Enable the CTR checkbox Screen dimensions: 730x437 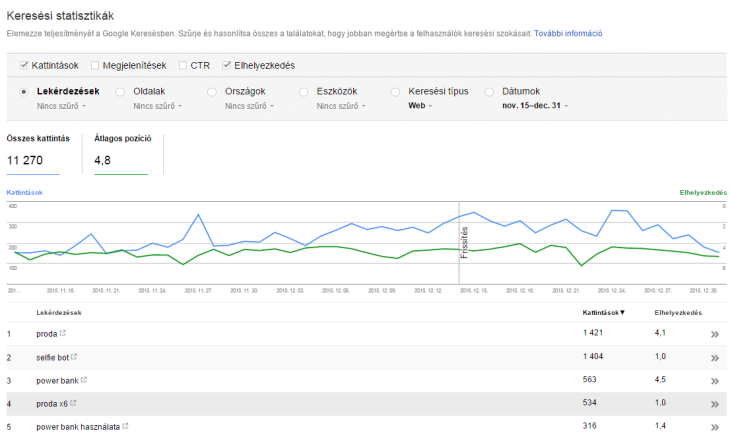183,65
